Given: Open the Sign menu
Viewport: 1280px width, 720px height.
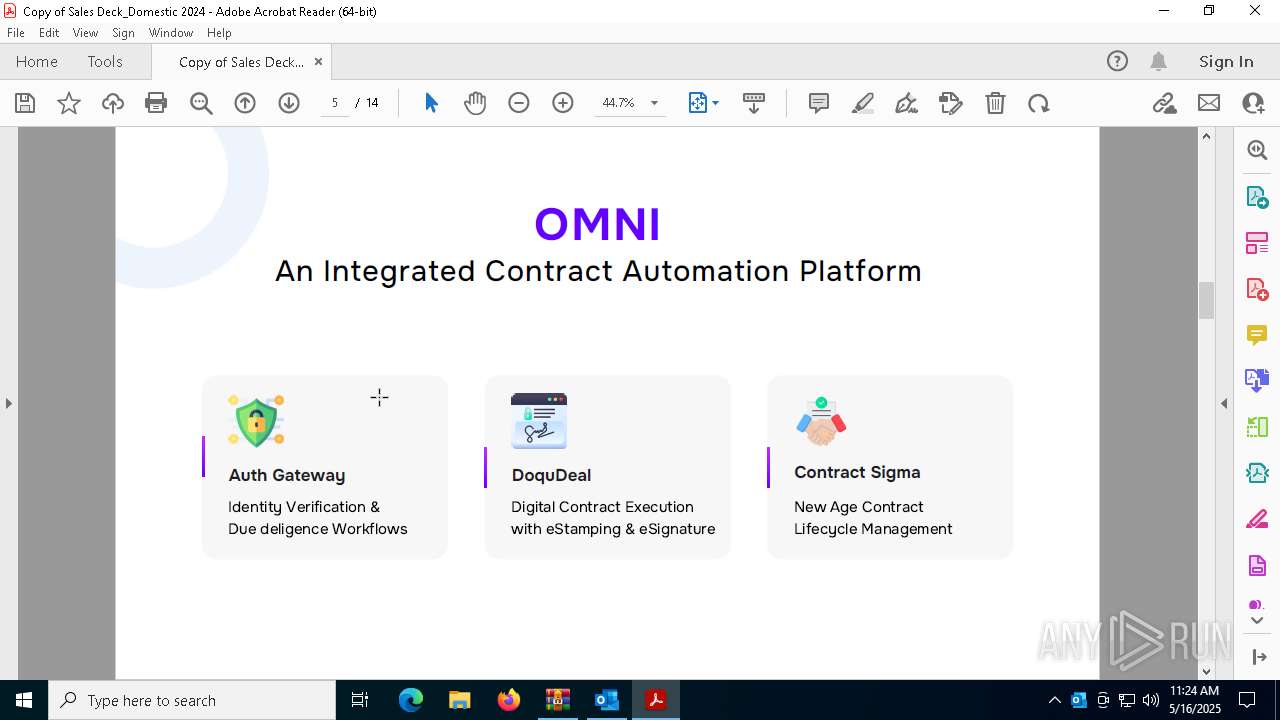Looking at the screenshot, I should point(124,33).
